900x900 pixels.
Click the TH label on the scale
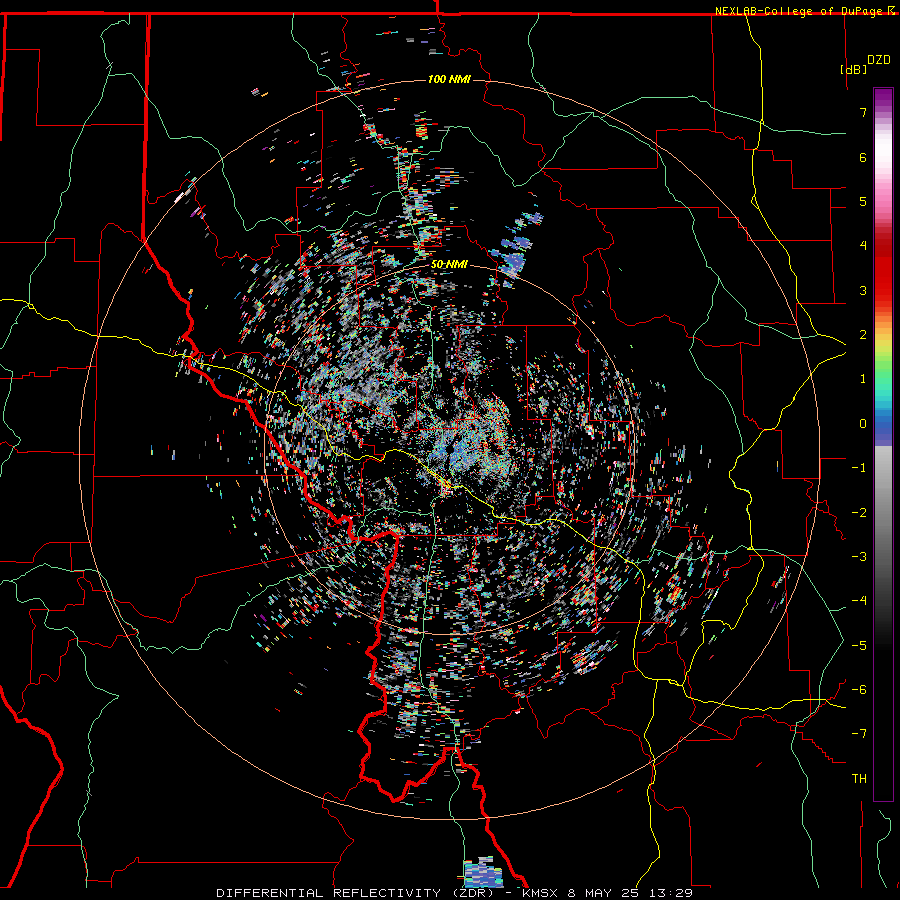[x=859, y=779]
